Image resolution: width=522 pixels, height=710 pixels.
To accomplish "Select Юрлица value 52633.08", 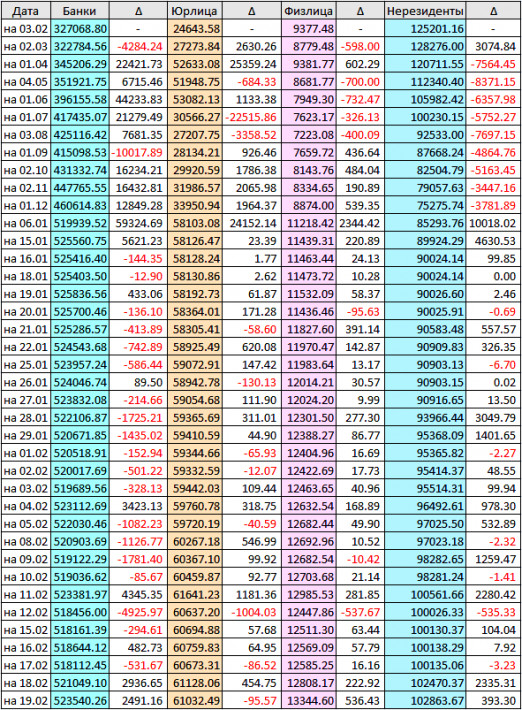I will coord(195,64).
